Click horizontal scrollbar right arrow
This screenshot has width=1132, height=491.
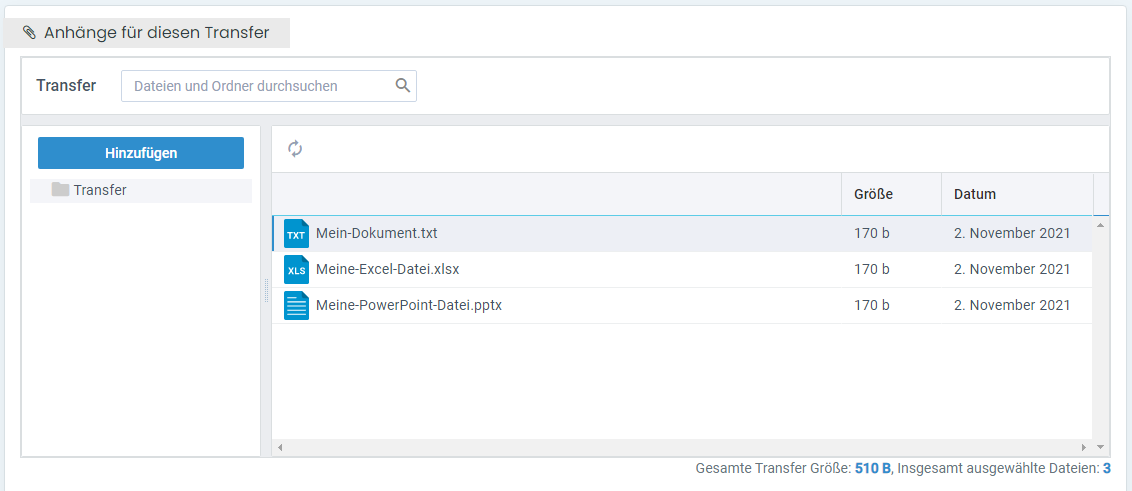(1083, 447)
